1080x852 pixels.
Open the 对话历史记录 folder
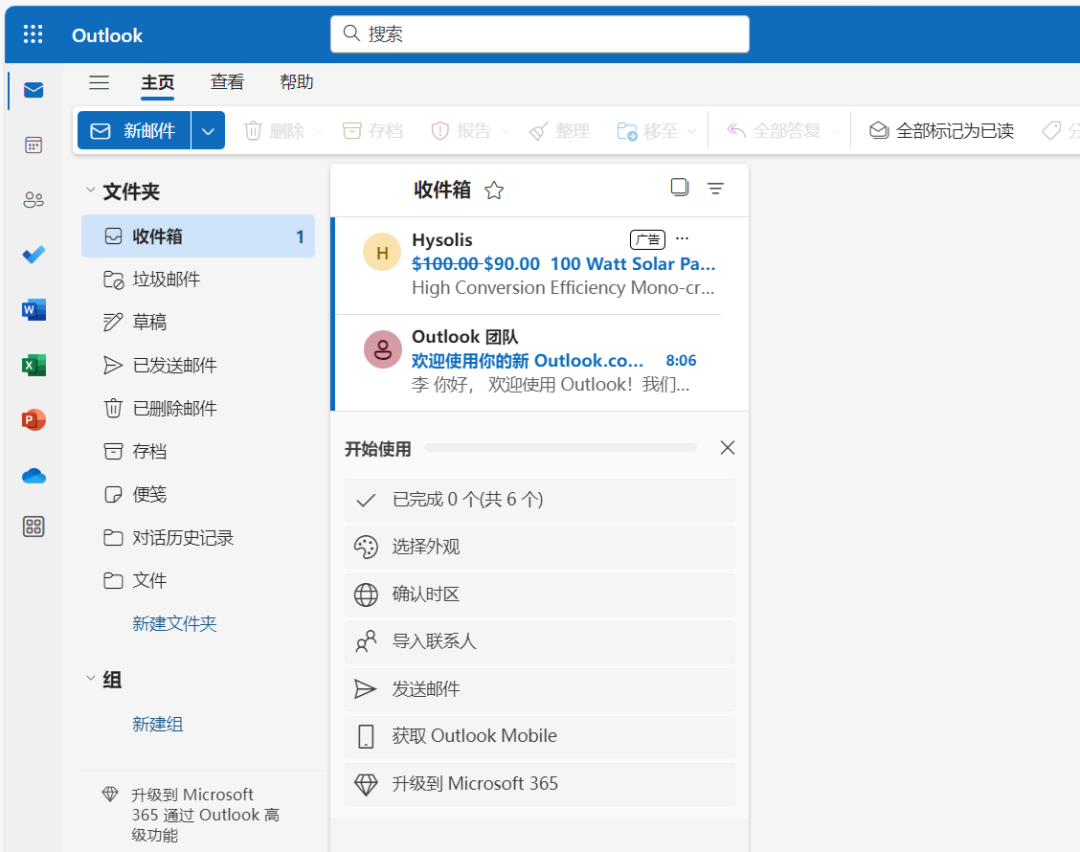coord(198,537)
